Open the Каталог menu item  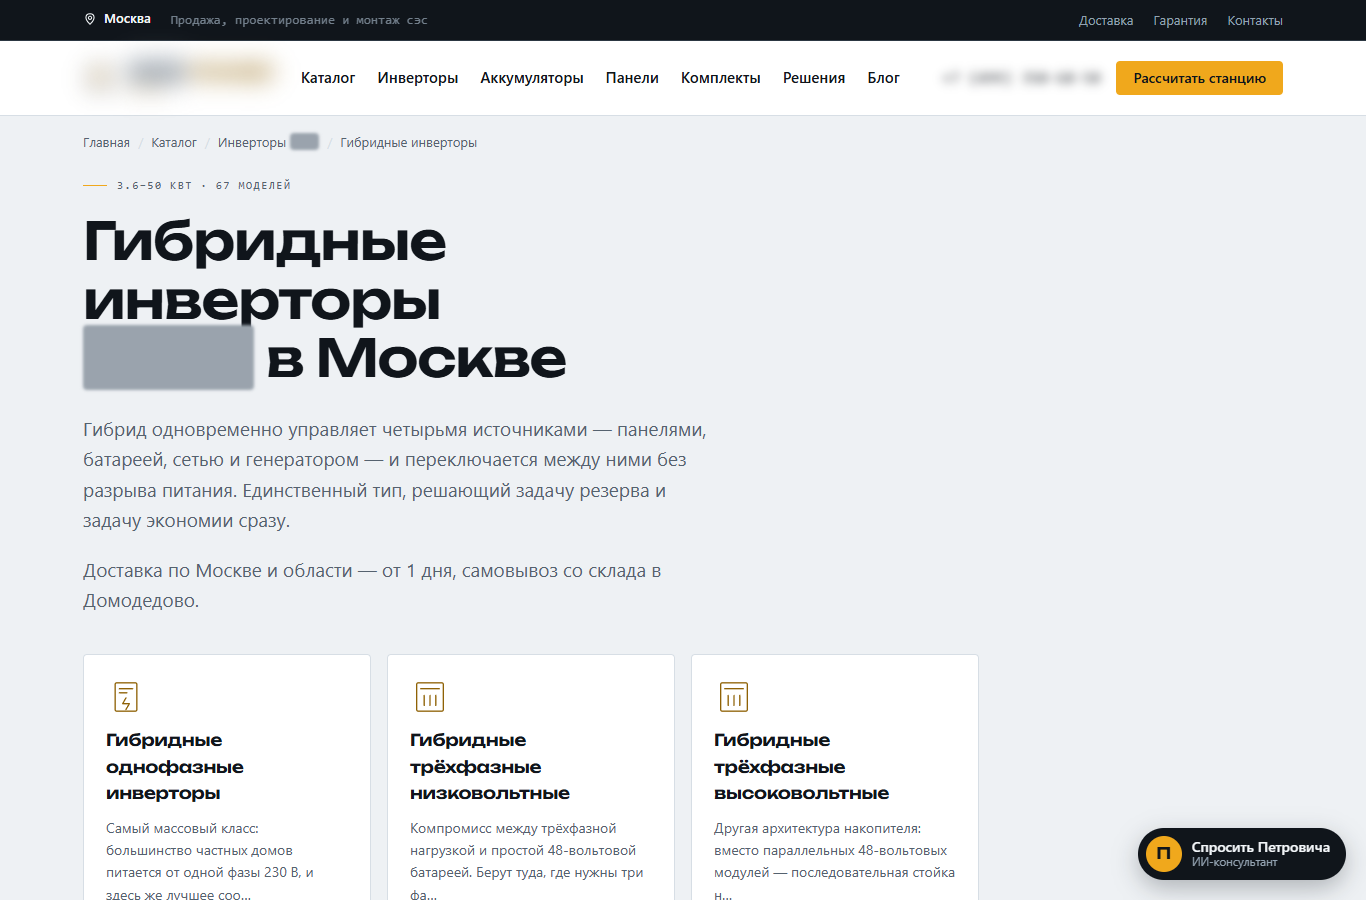(328, 78)
